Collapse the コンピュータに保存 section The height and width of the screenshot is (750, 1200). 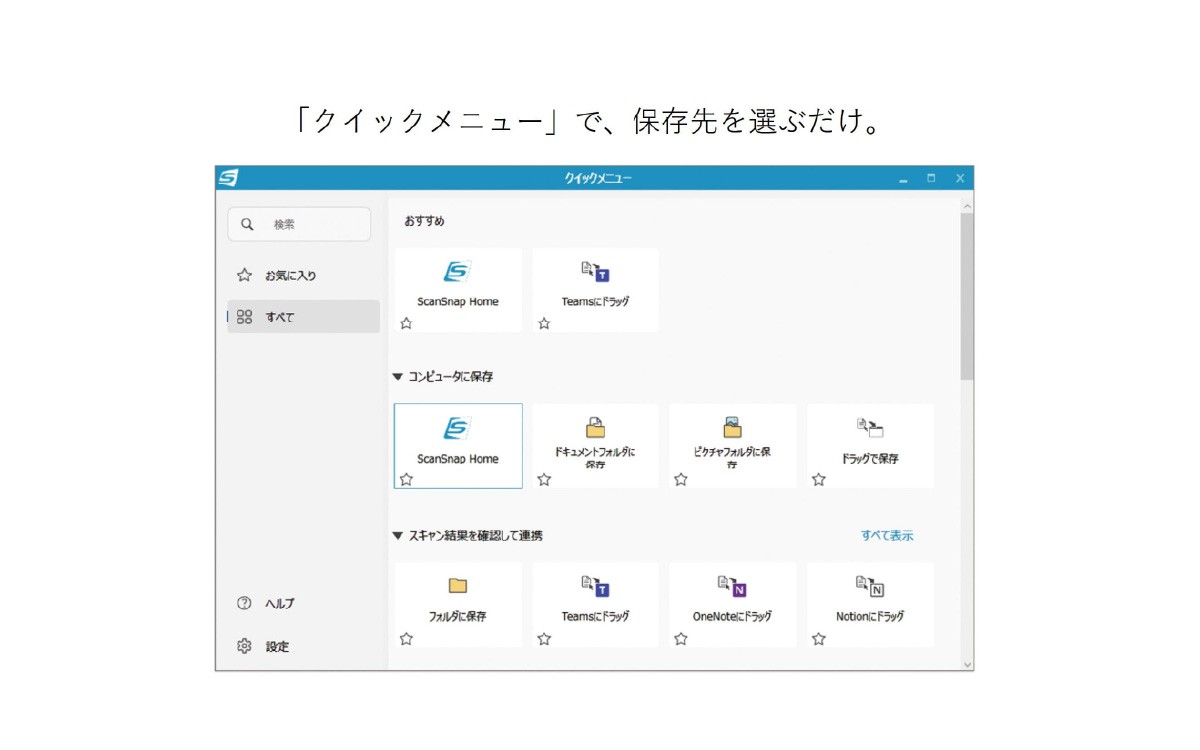click(x=398, y=377)
